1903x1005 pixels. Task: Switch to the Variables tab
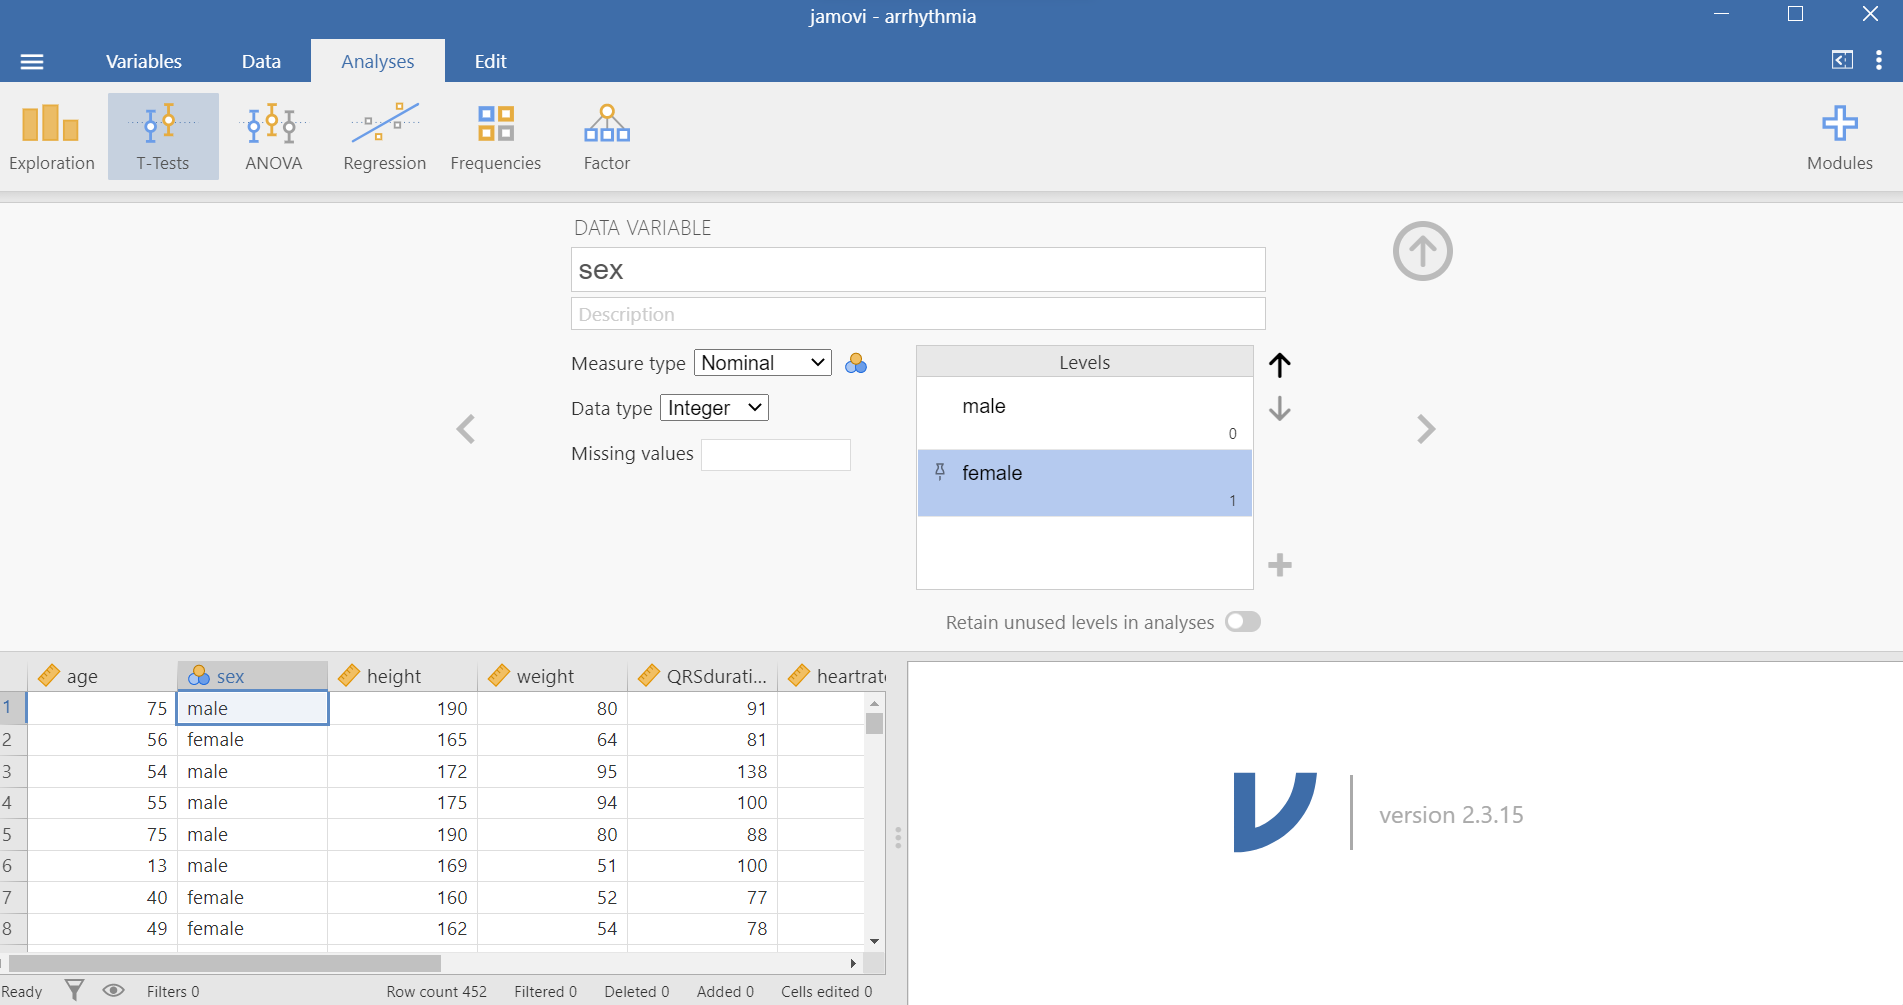144,61
